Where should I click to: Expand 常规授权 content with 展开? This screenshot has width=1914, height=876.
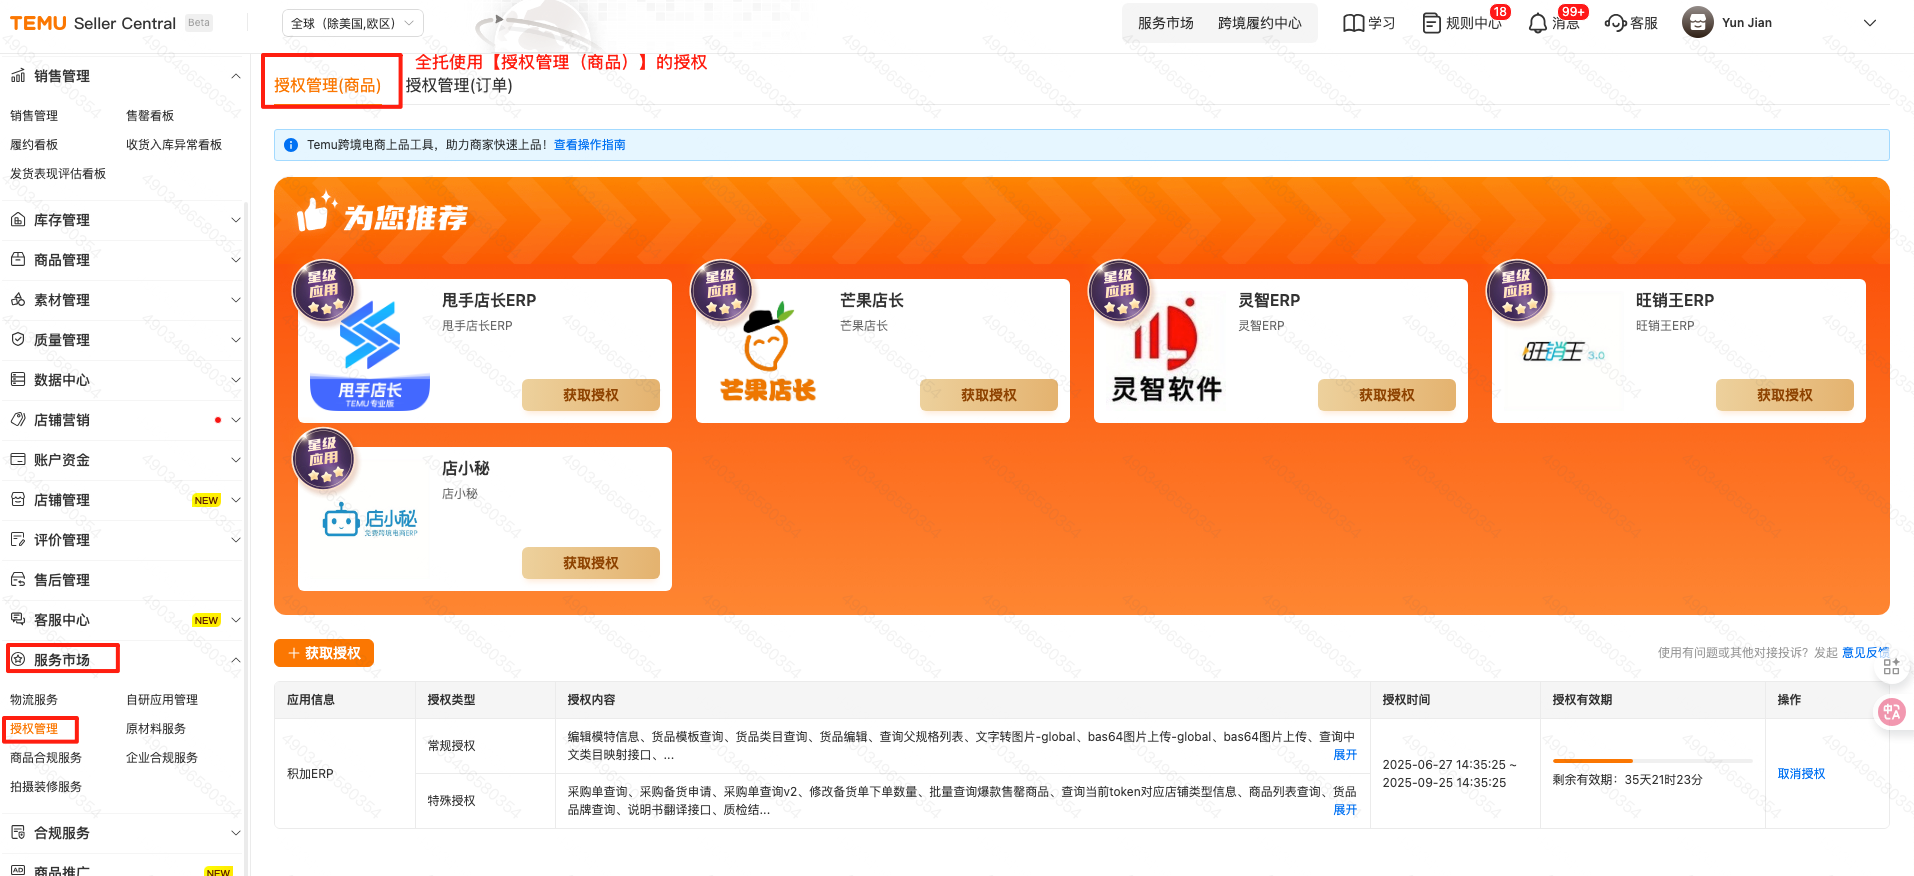[x=1345, y=755]
